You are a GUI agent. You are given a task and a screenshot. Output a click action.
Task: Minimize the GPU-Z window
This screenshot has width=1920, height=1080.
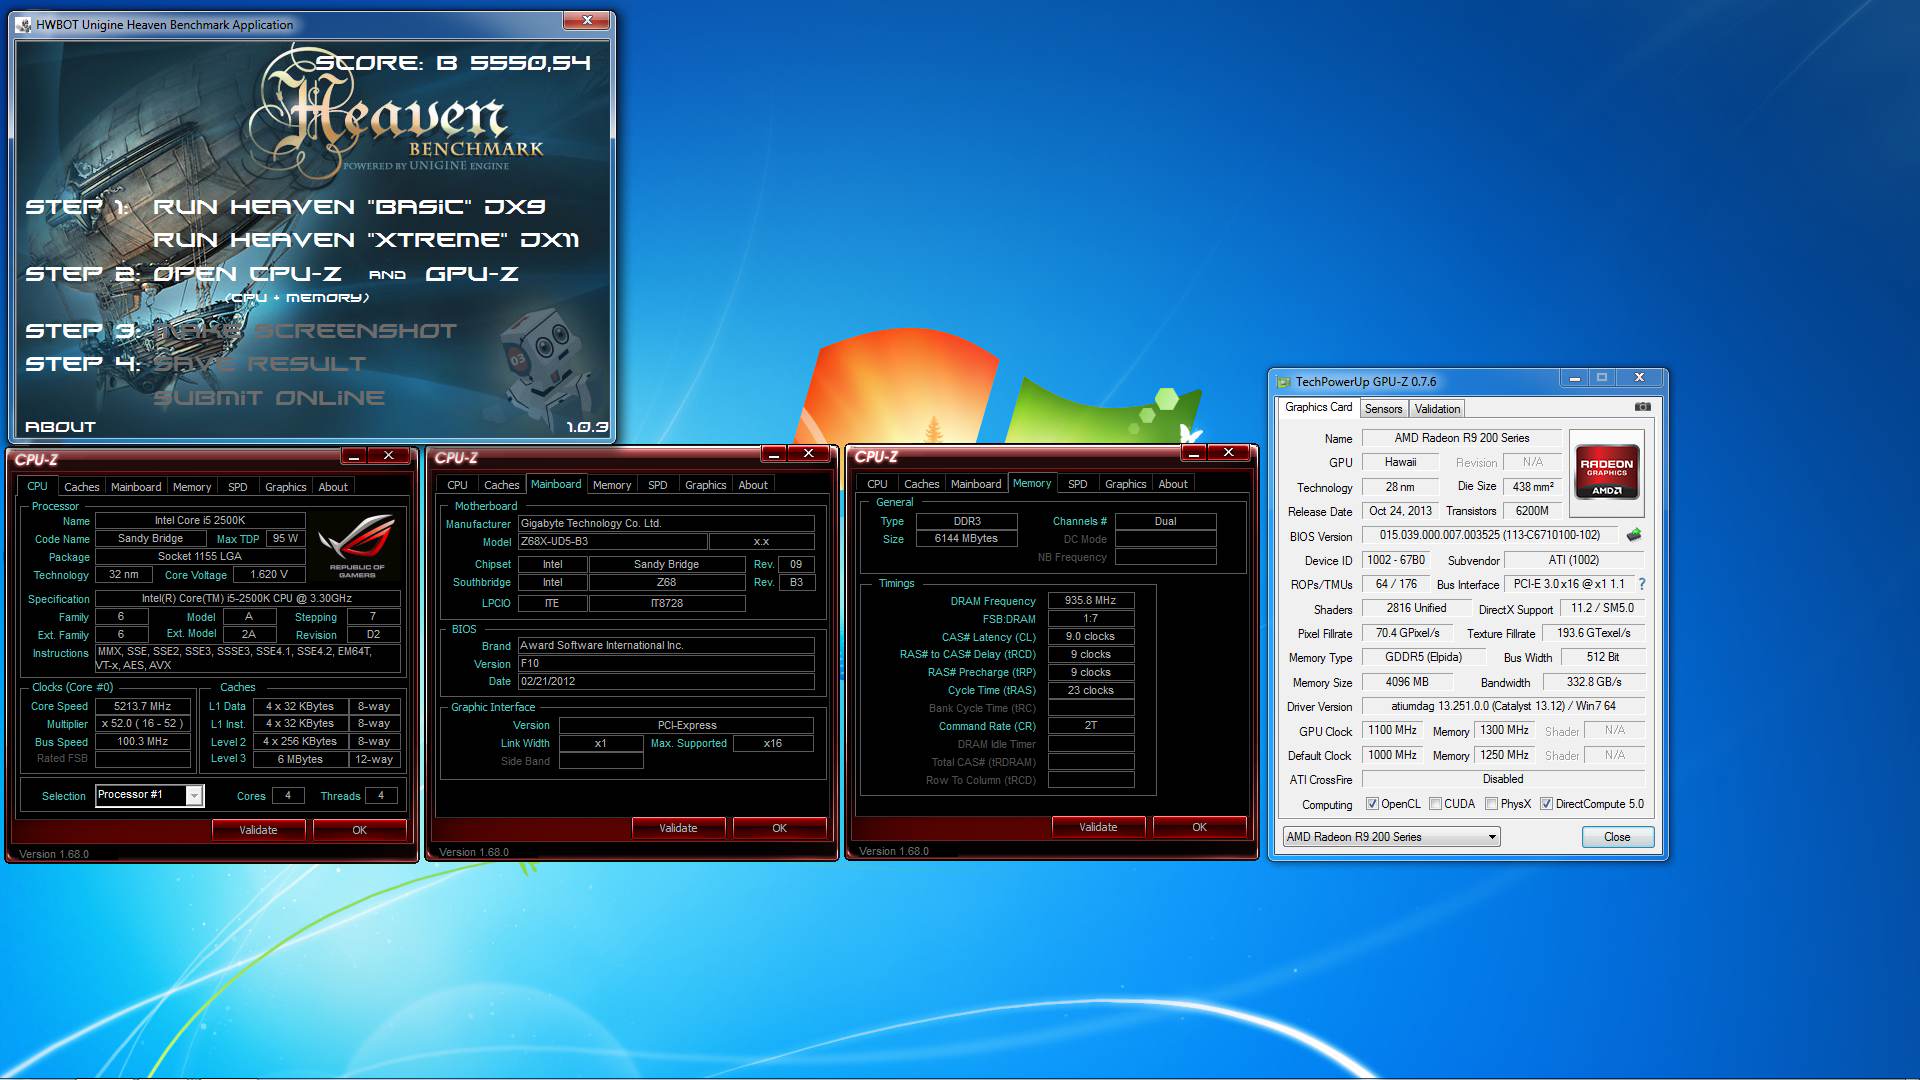click(1574, 378)
